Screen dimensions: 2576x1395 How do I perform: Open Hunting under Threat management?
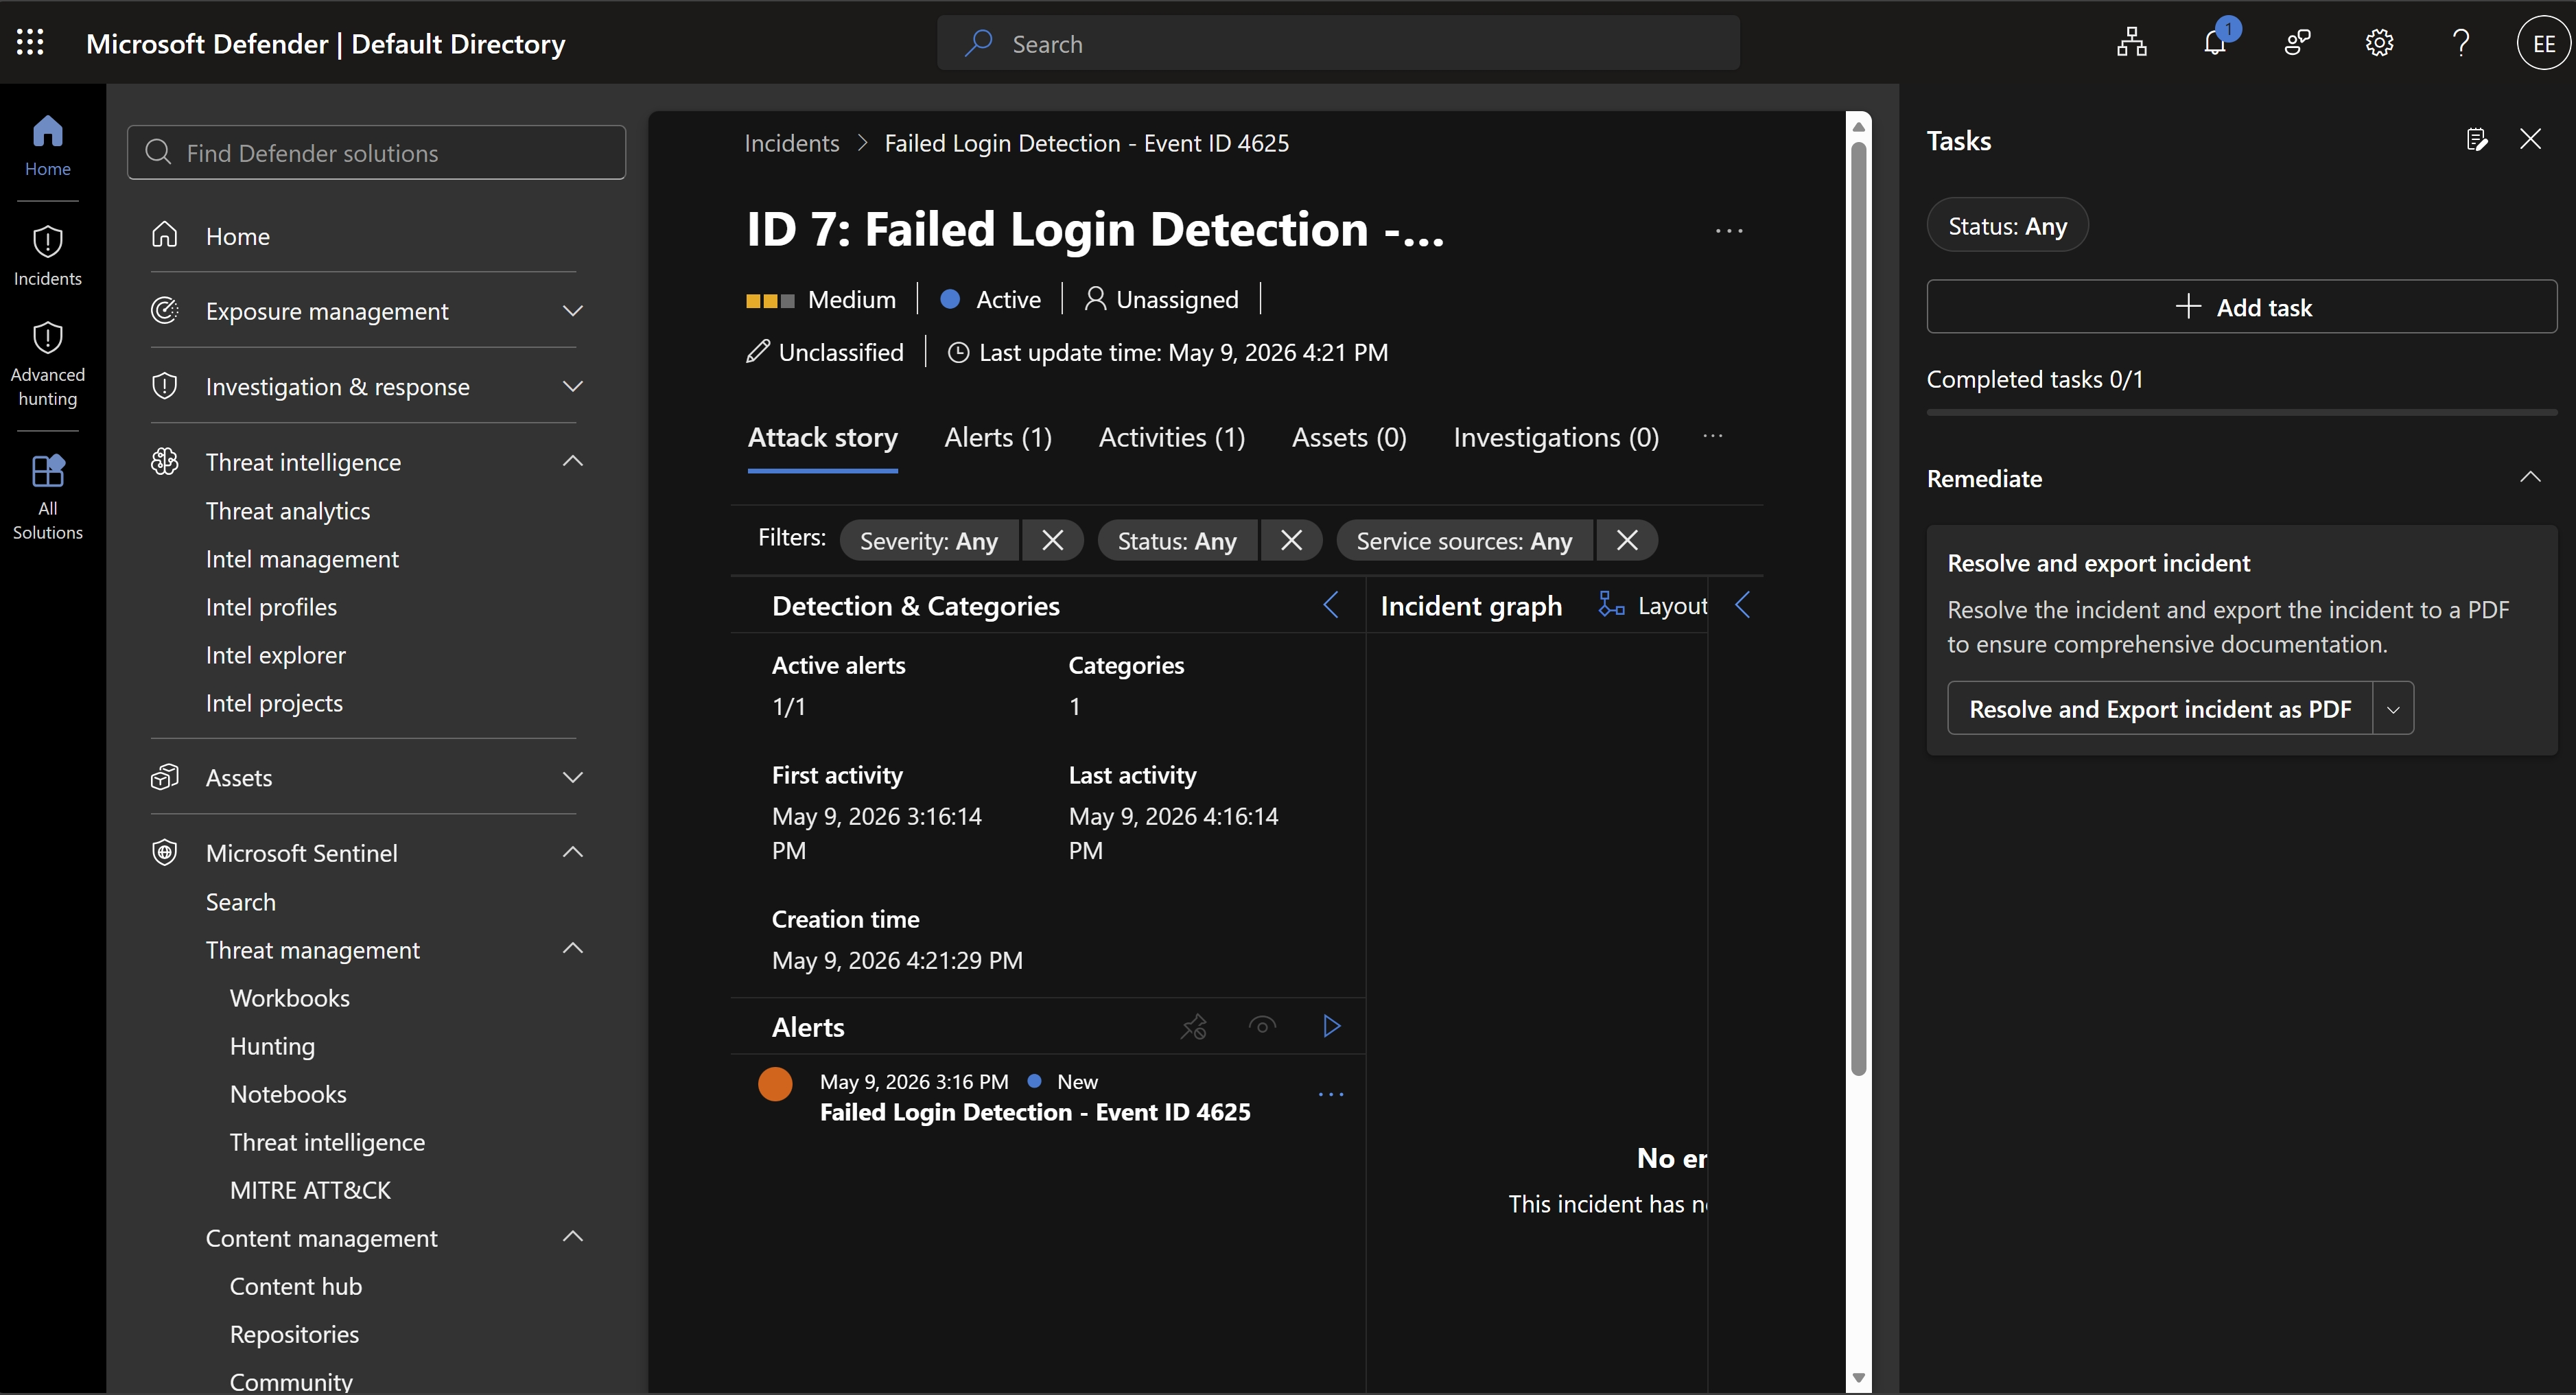click(x=272, y=1045)
